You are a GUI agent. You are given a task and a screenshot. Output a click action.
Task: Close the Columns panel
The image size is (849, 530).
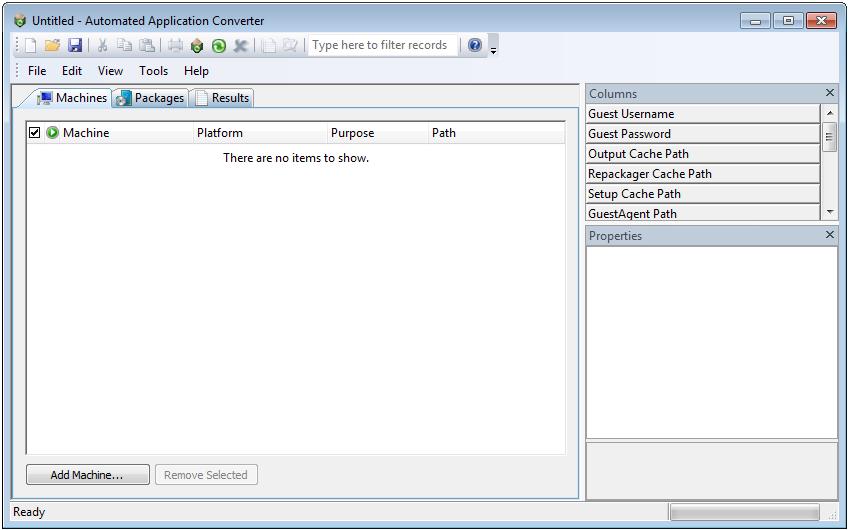[830, 93]
